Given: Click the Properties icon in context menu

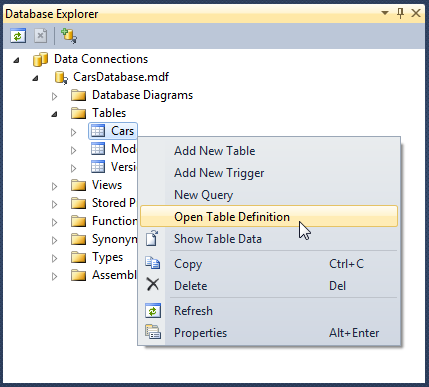Looking at the screenshot, I should pos(153,332).
